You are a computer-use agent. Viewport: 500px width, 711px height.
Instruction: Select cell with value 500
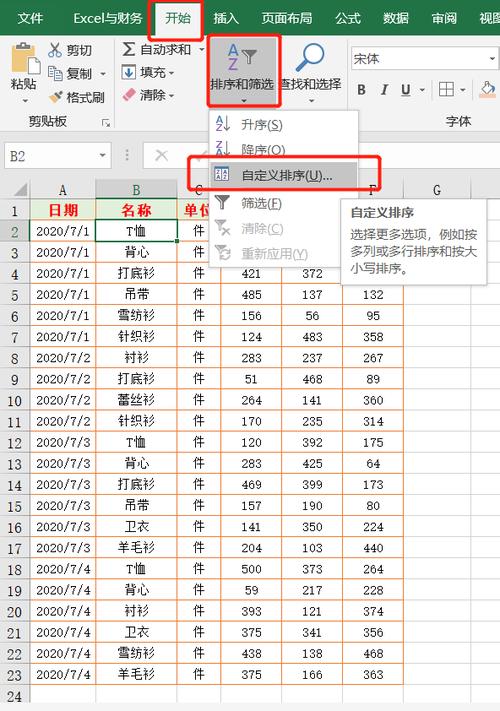click(x=251, y=569)
